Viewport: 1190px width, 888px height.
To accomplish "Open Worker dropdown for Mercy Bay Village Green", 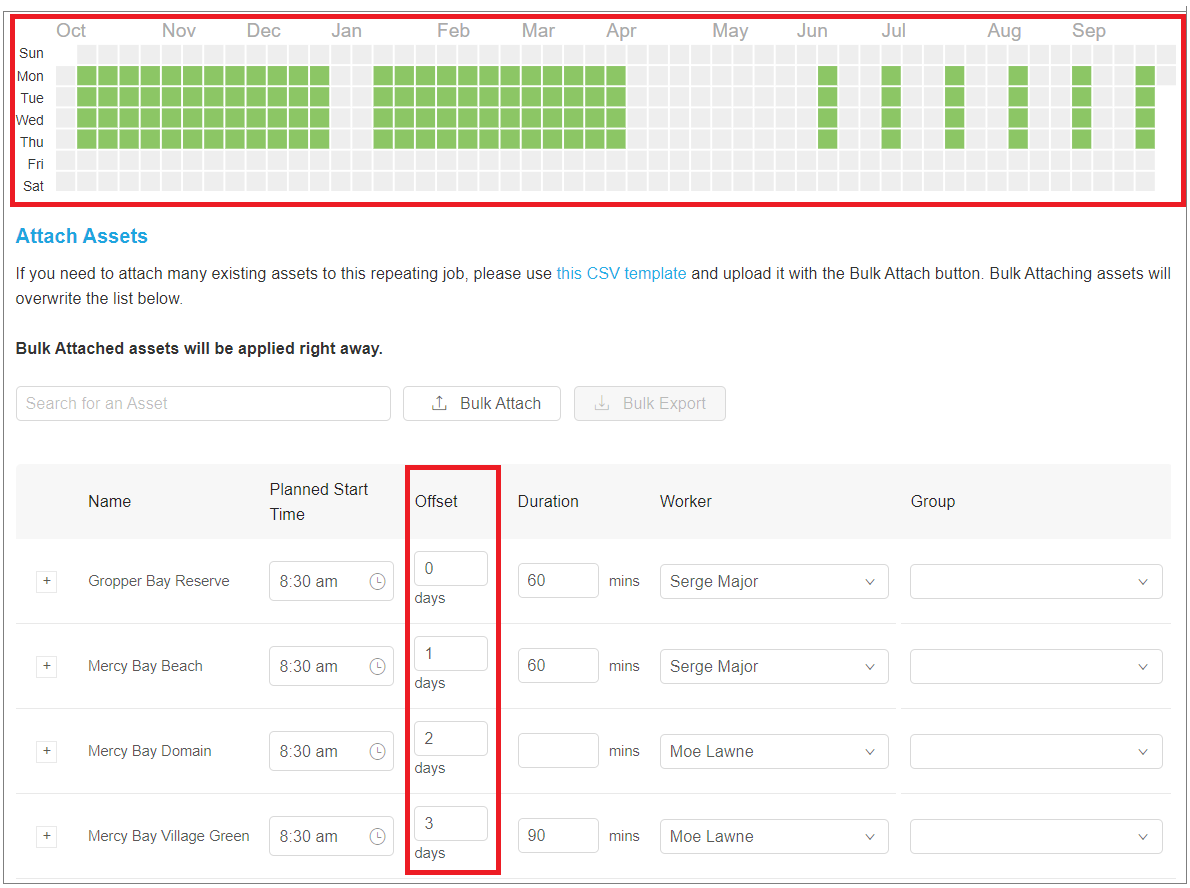I will [774, 836].
